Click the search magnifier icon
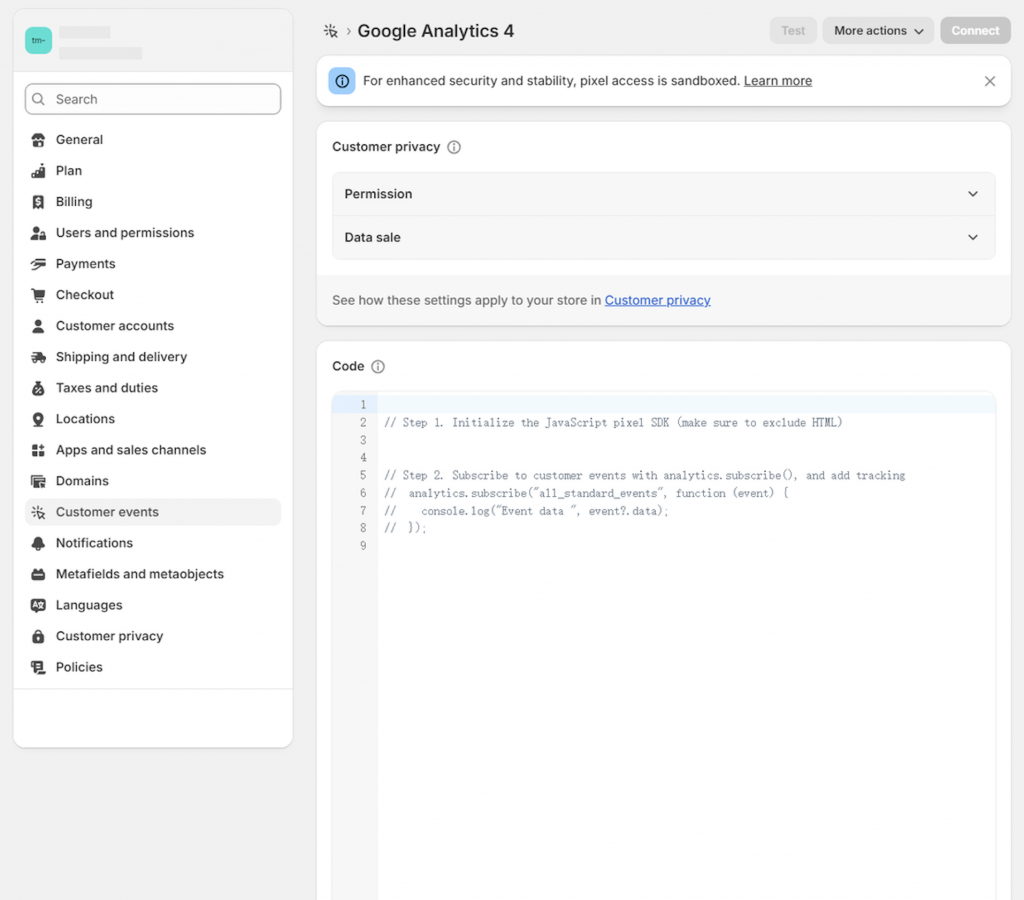The image size is (1024, 900). [x=39, y=99]
